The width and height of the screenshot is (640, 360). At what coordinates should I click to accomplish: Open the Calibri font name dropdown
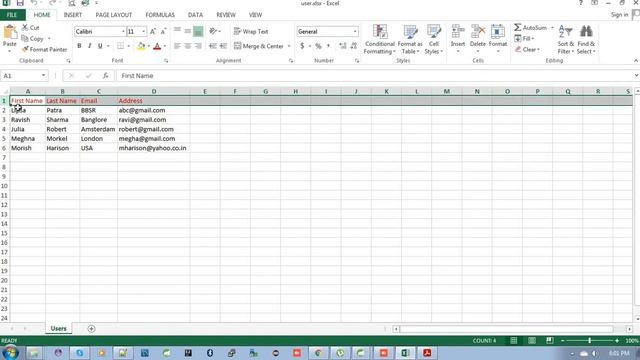click(x=123, y=31)
